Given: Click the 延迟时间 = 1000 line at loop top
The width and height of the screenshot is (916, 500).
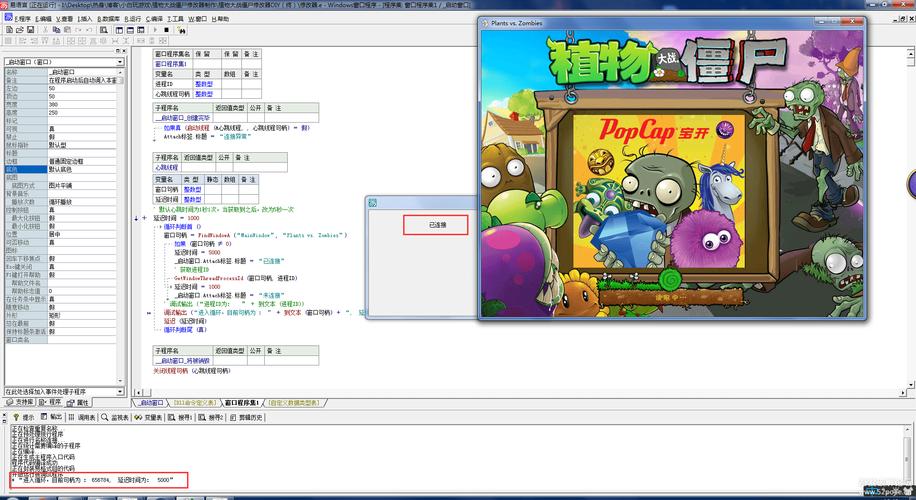Looking at the screenshot, I should coord(176,218).
